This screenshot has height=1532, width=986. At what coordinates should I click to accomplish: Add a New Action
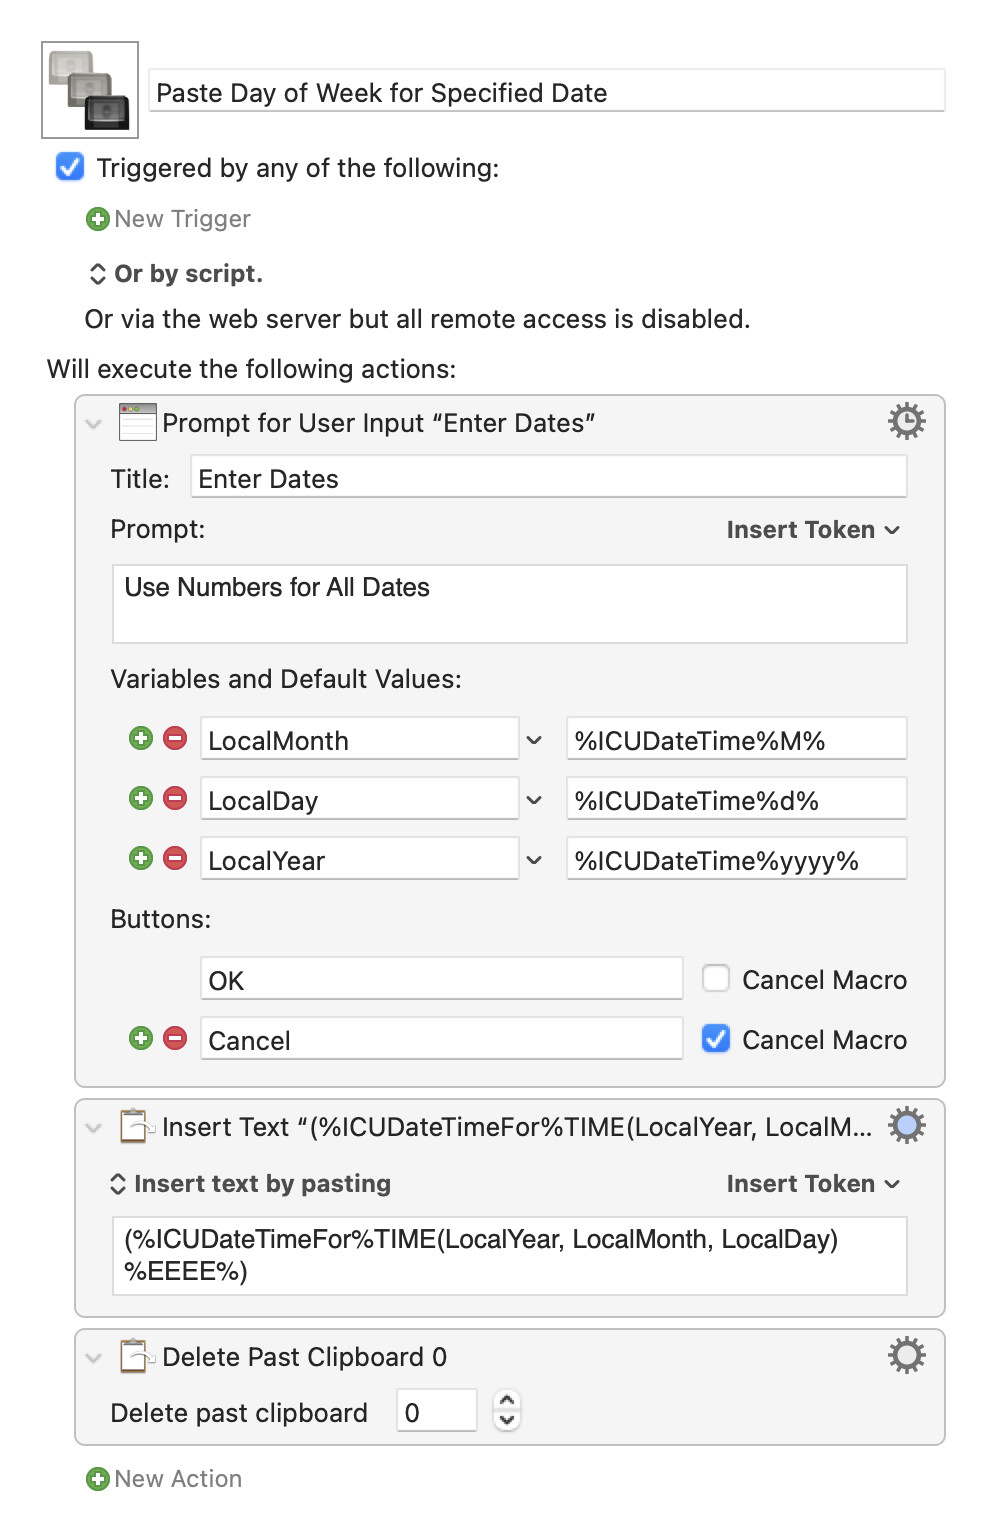tap(164, 1479)
